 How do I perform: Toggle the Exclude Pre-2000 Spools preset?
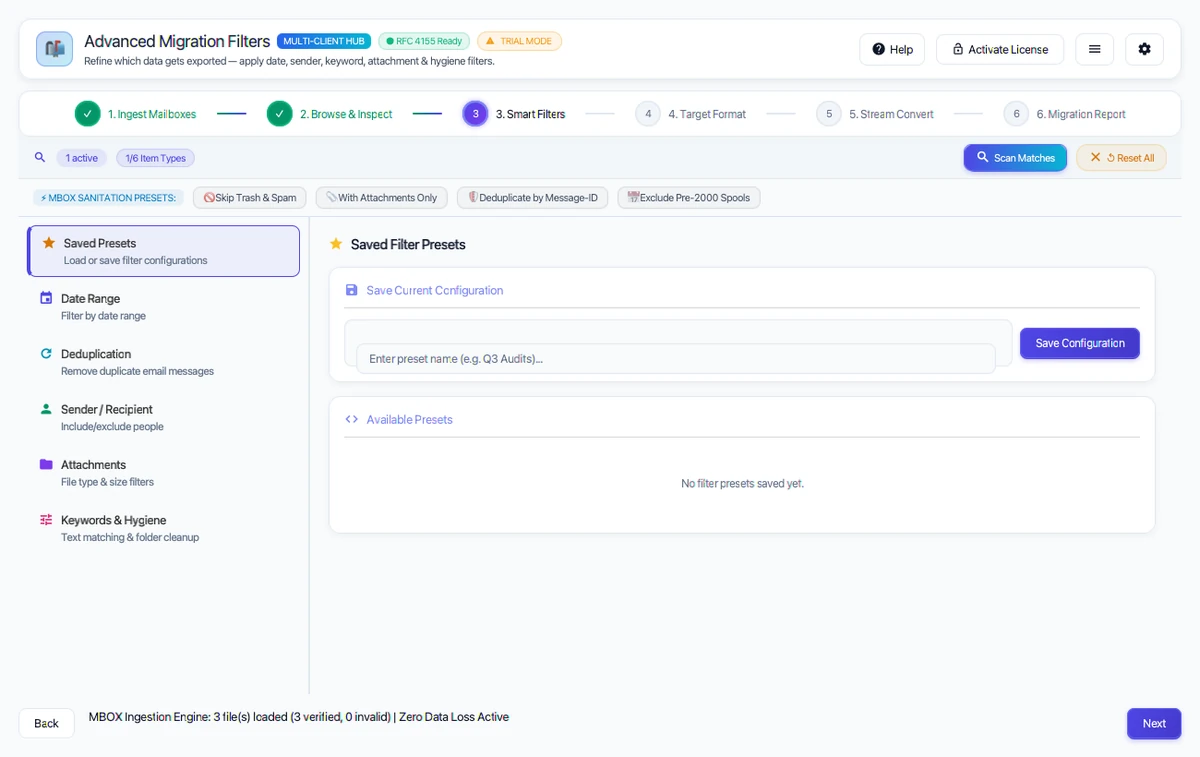tap(689, 198)
